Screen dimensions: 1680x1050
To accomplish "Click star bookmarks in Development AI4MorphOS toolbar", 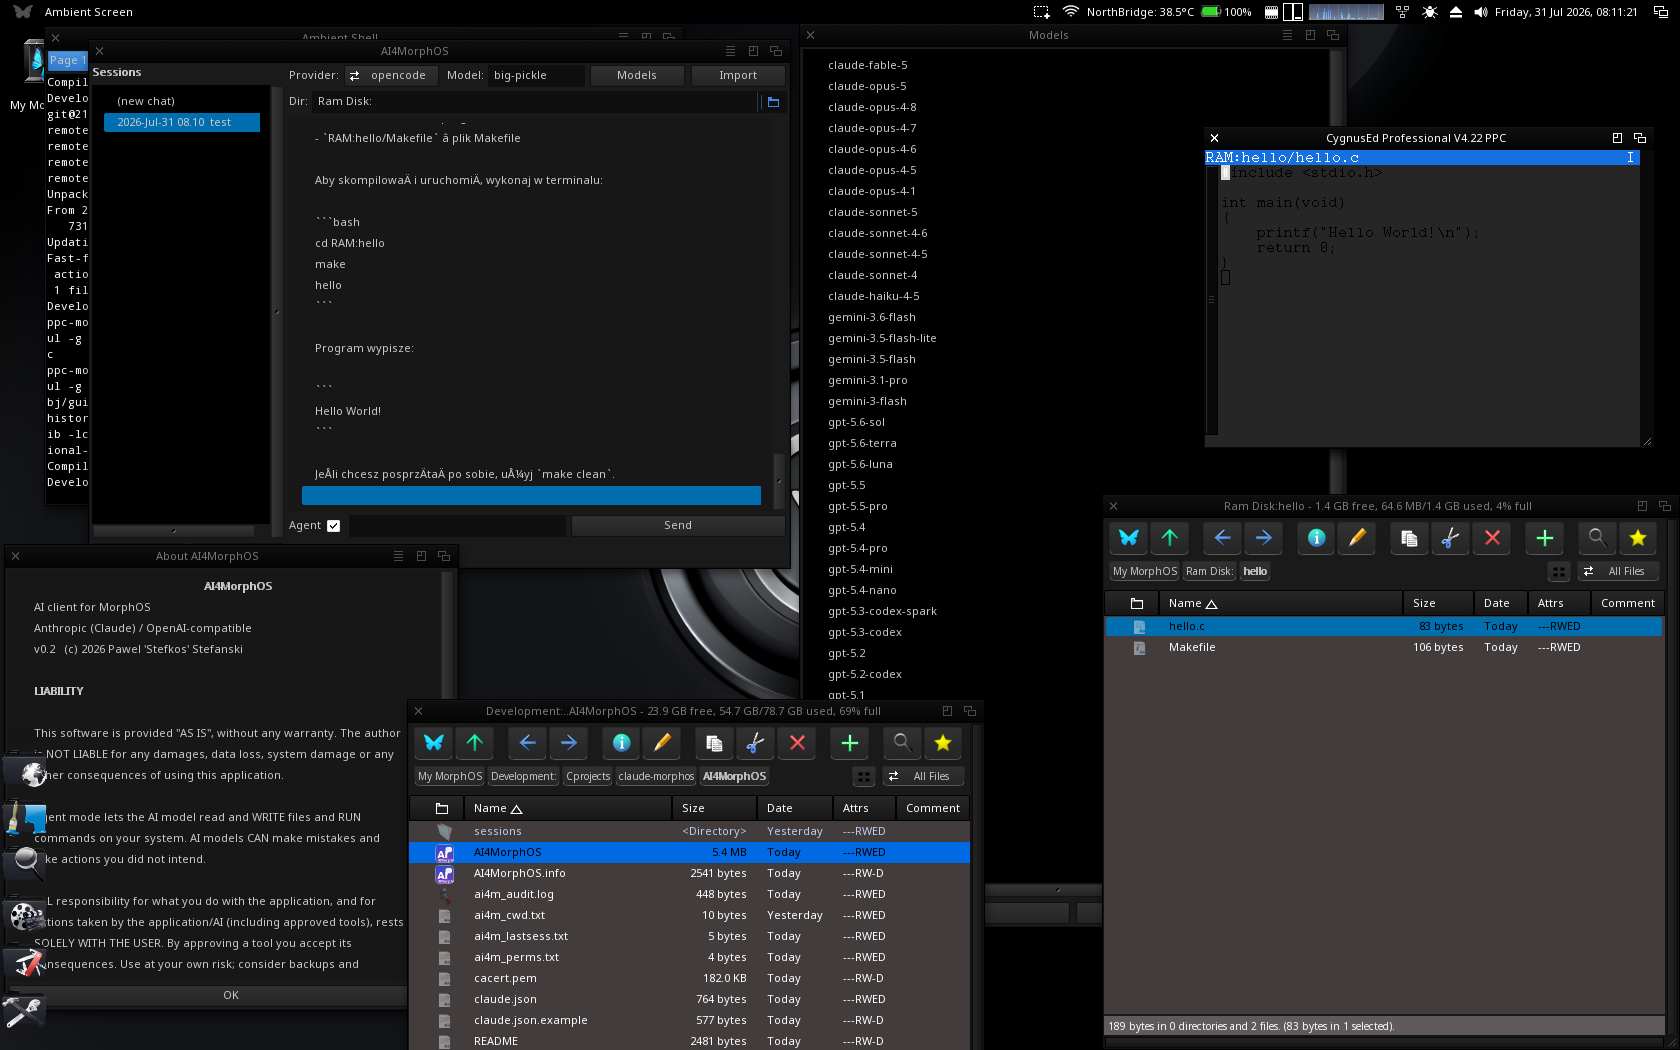I will pyautogui.click(x=943, y=743).
